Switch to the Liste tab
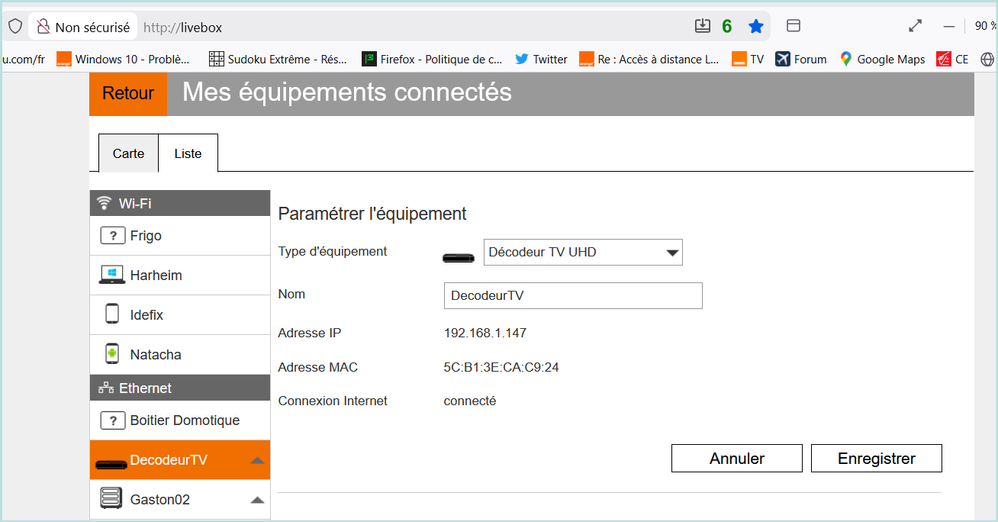 click(188, 154)
